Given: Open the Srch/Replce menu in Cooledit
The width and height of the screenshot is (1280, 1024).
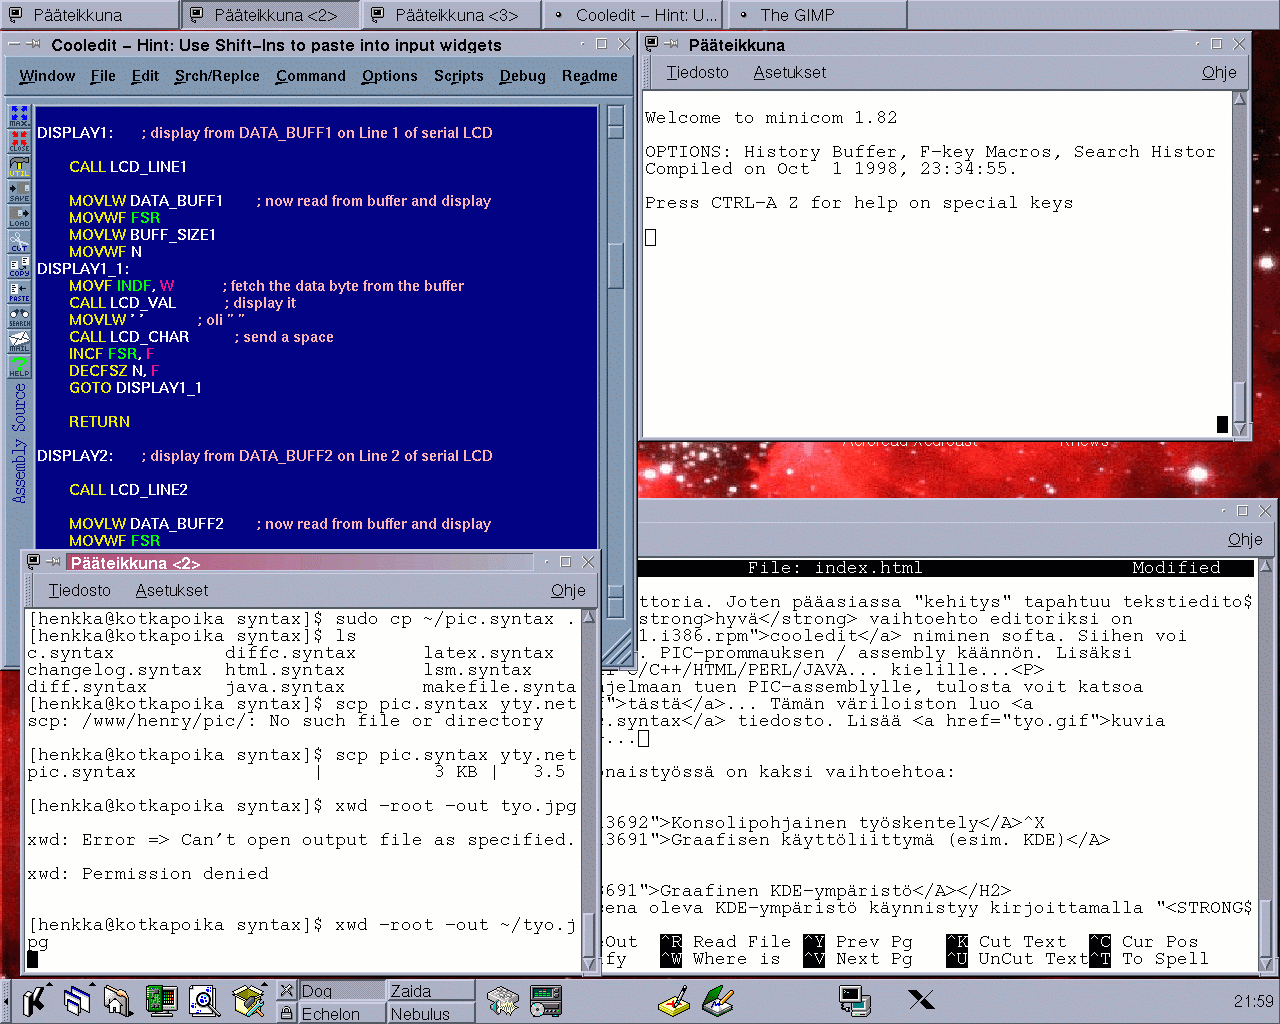Looking at the screenshot, I should (x=217, y=76).
